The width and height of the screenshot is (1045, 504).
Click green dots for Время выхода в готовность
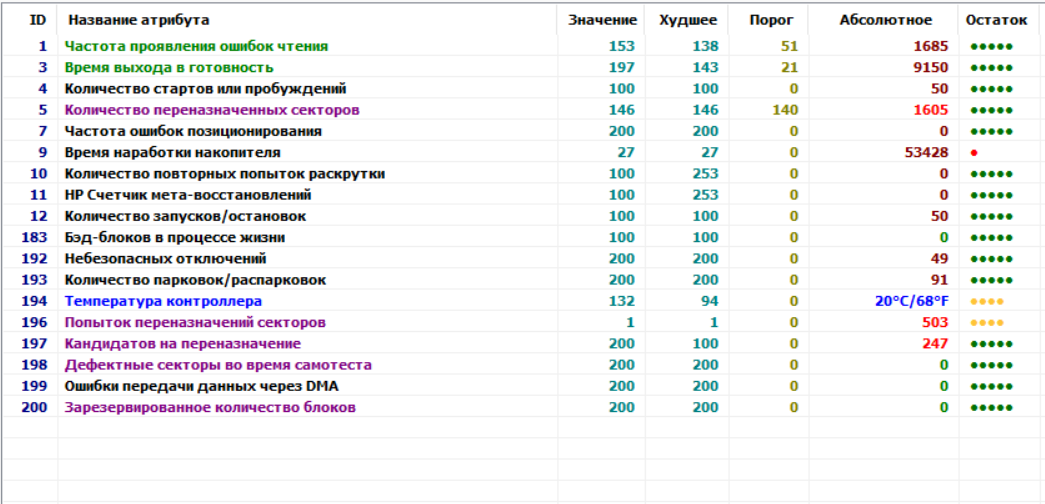(x=991, y=68)
